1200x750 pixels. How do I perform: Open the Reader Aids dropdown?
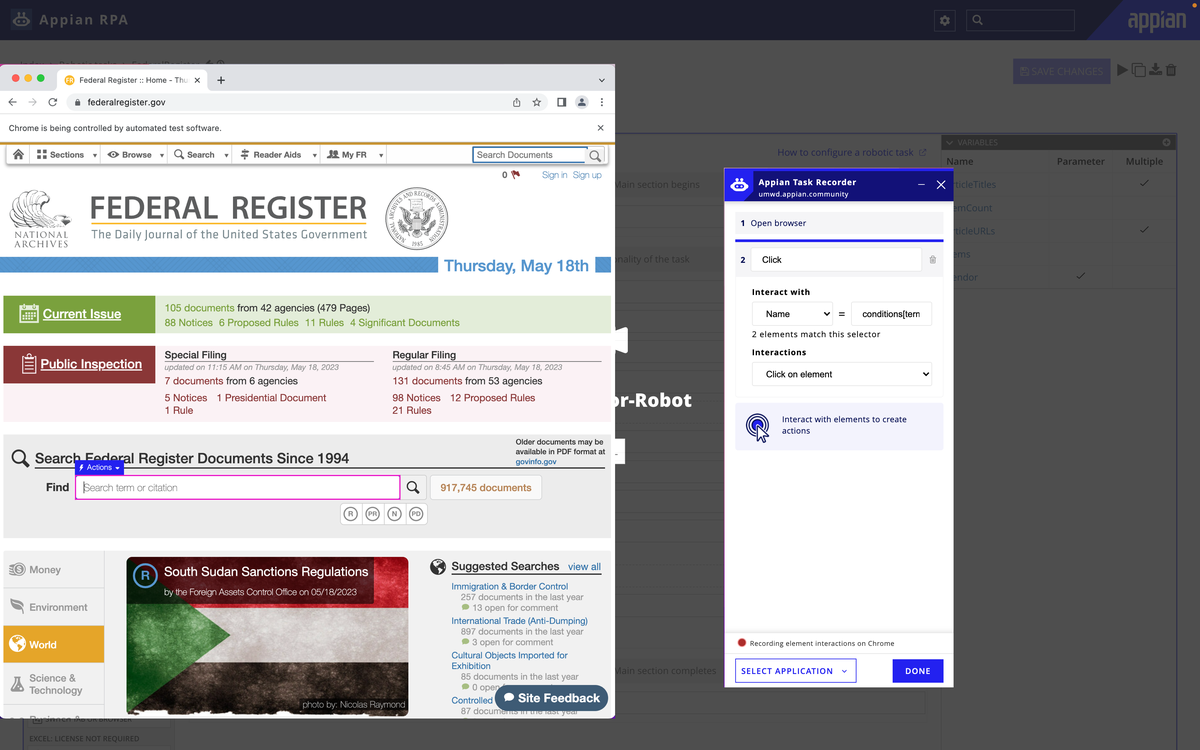[x=276, y=155]
